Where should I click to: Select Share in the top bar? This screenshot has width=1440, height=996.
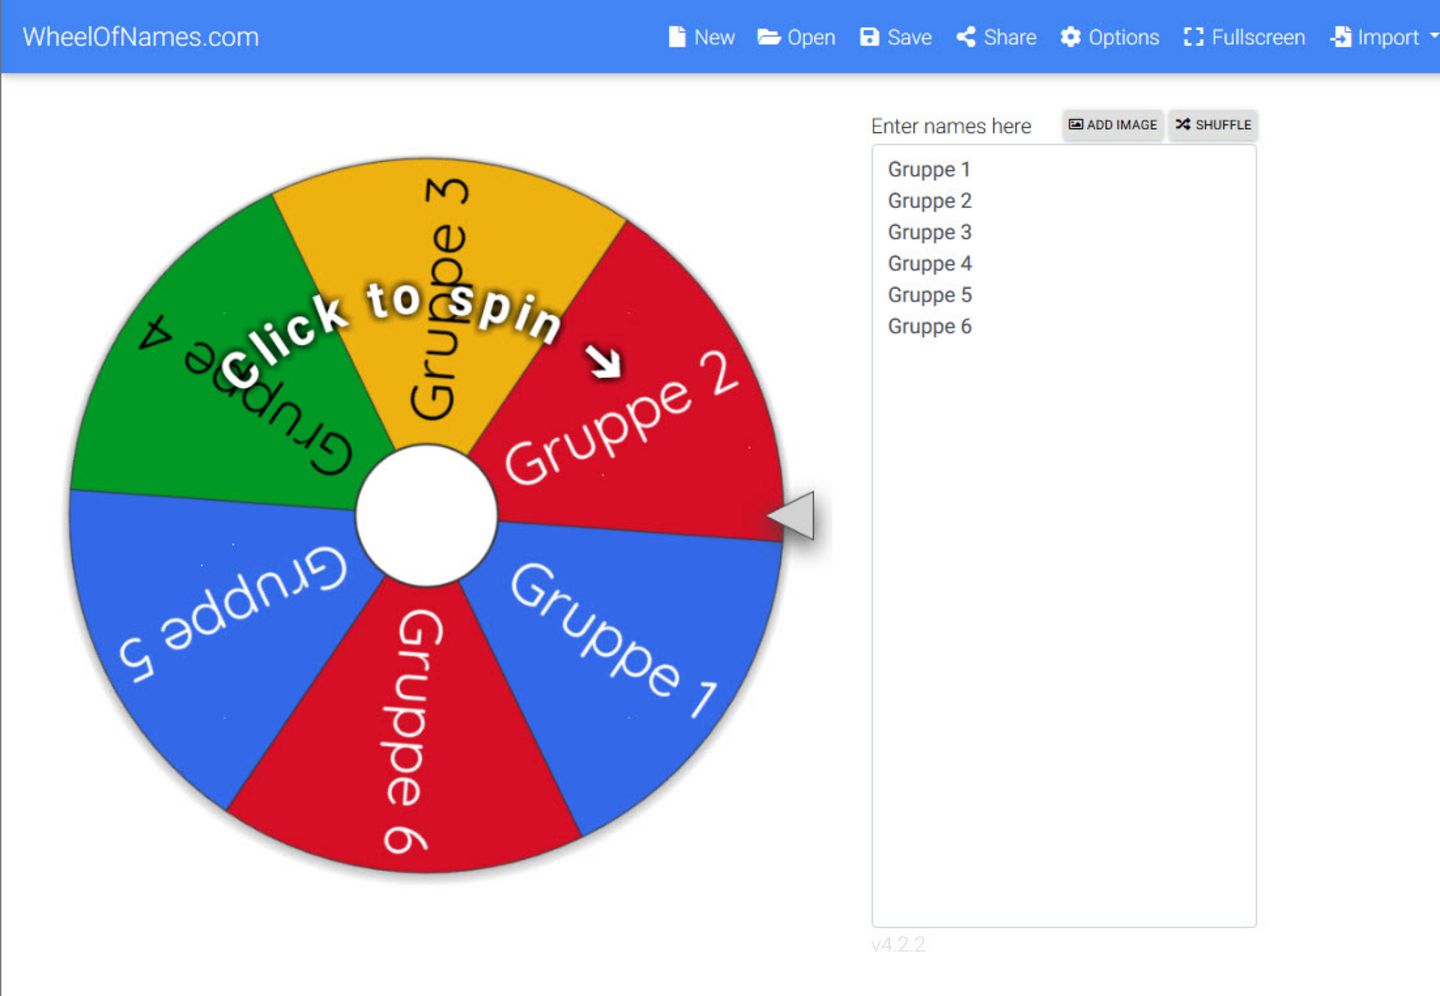click(x=996, y=37)
